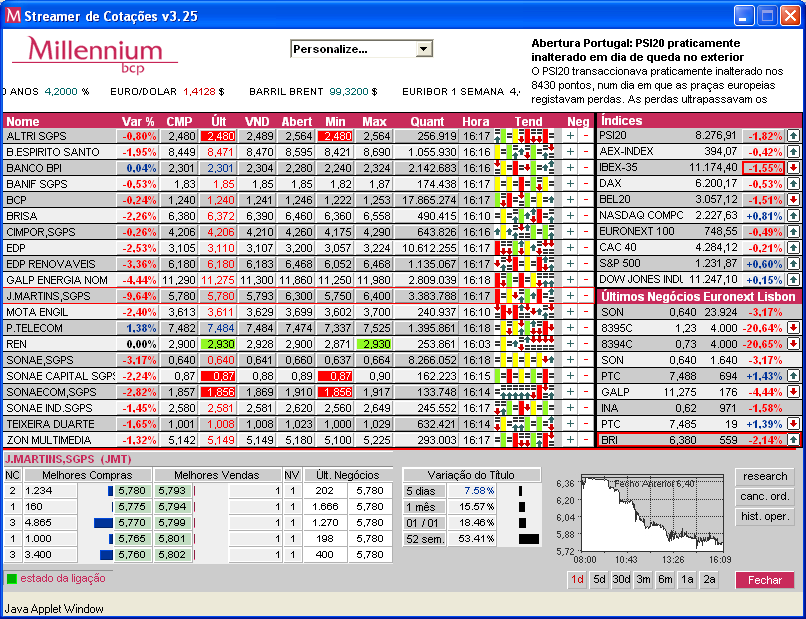The image size is (806, 619).
Task: Select the TEIXEIRA DUARTE stock name
Action: point(50,424)
